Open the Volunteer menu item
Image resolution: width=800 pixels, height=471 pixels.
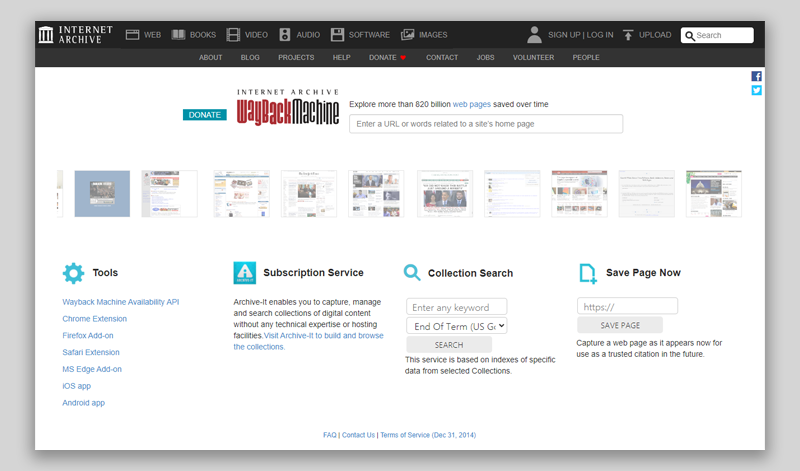533,58
